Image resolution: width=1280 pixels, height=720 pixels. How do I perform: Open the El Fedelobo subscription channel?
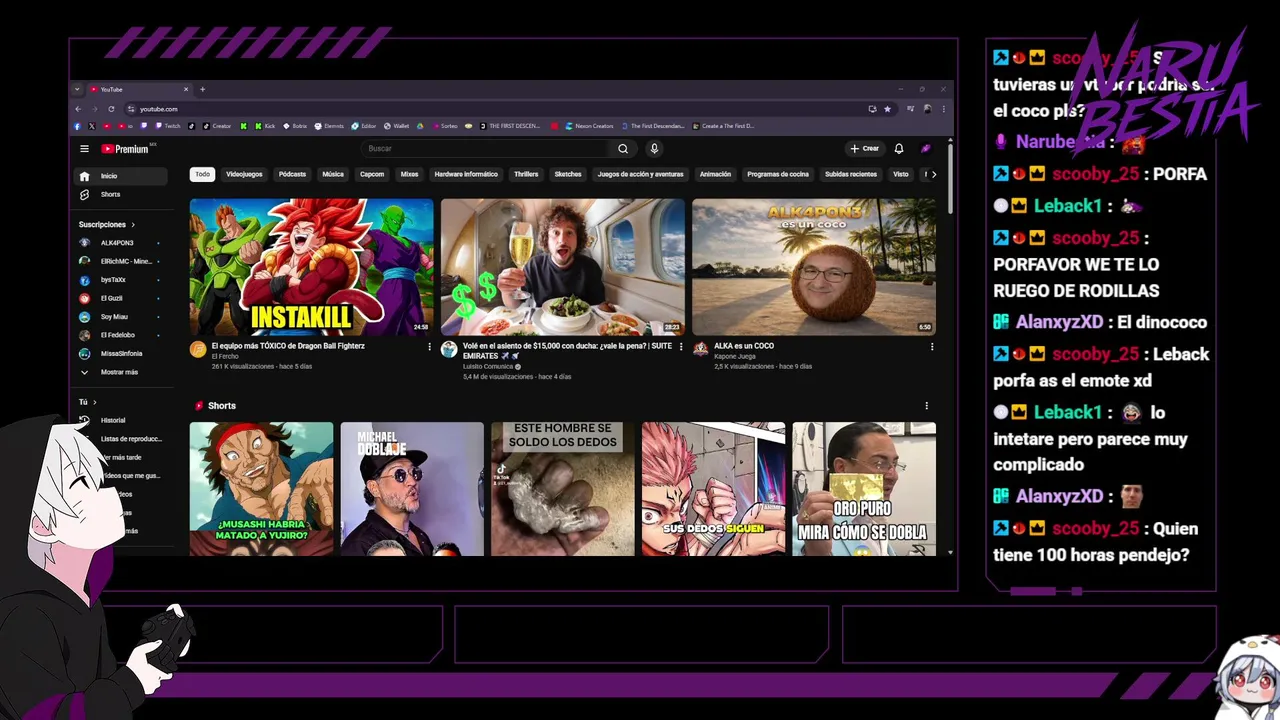pyautogui.click(x=120, y=335)
